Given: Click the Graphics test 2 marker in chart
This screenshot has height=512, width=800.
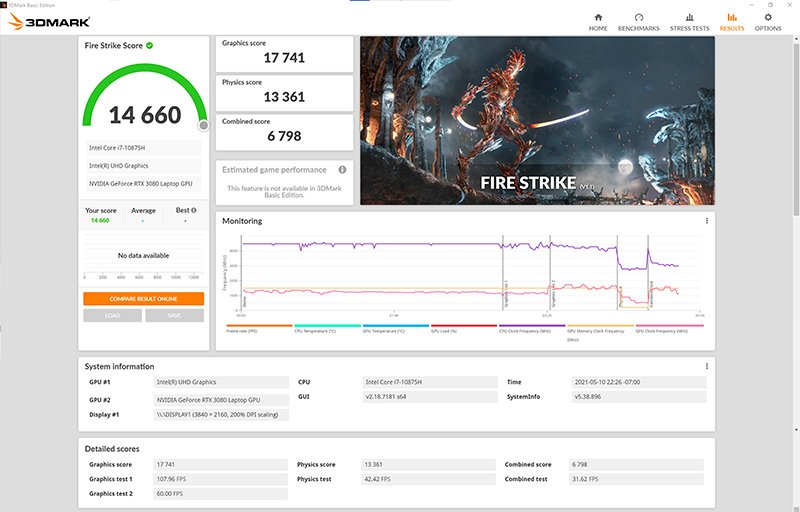Looking at the screenshot, I should [x=551, y=273].
